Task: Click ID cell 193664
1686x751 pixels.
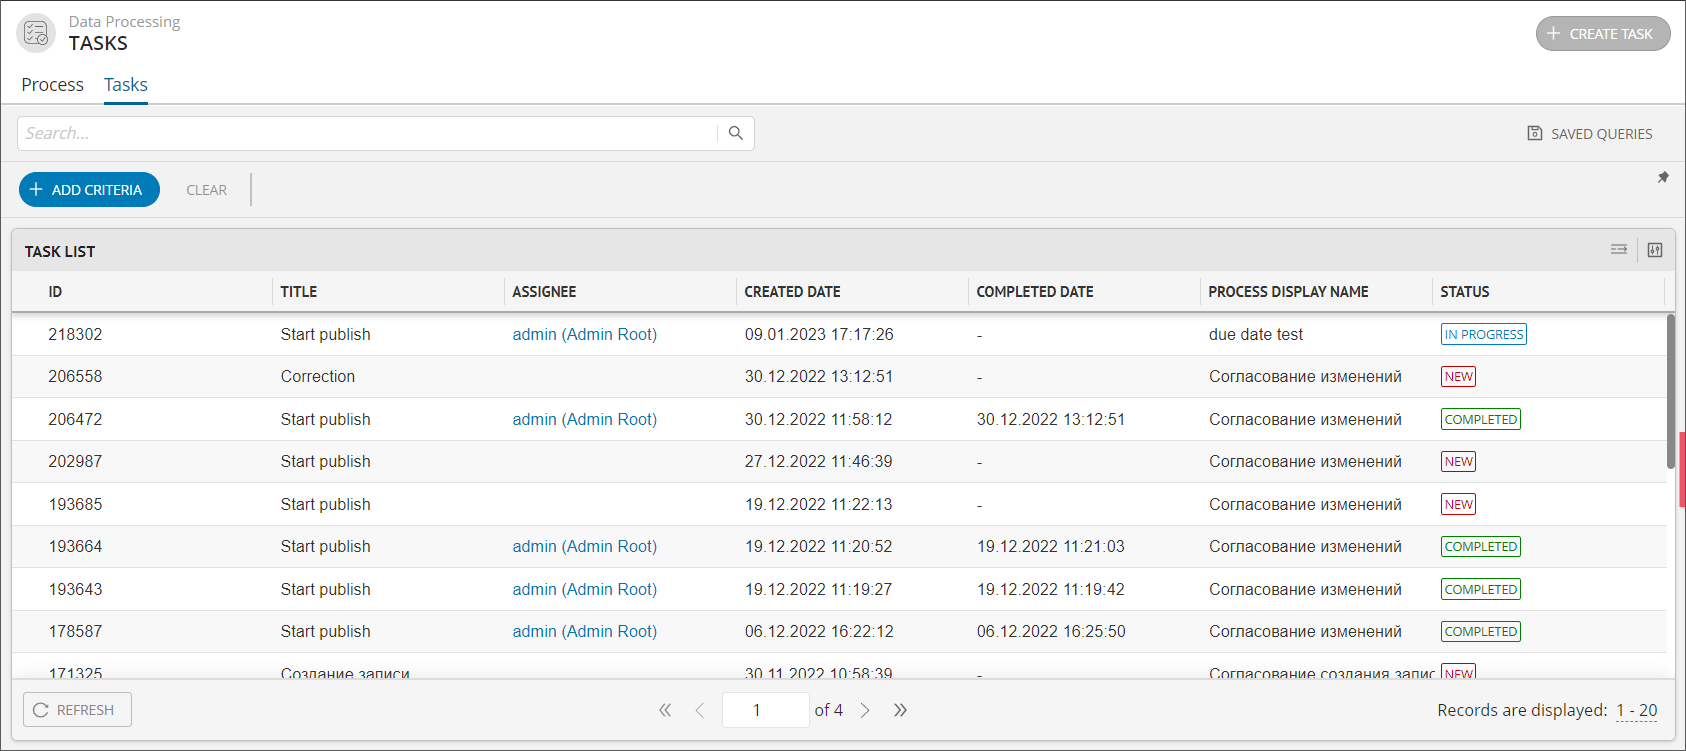Action: [x=75, y=546]
